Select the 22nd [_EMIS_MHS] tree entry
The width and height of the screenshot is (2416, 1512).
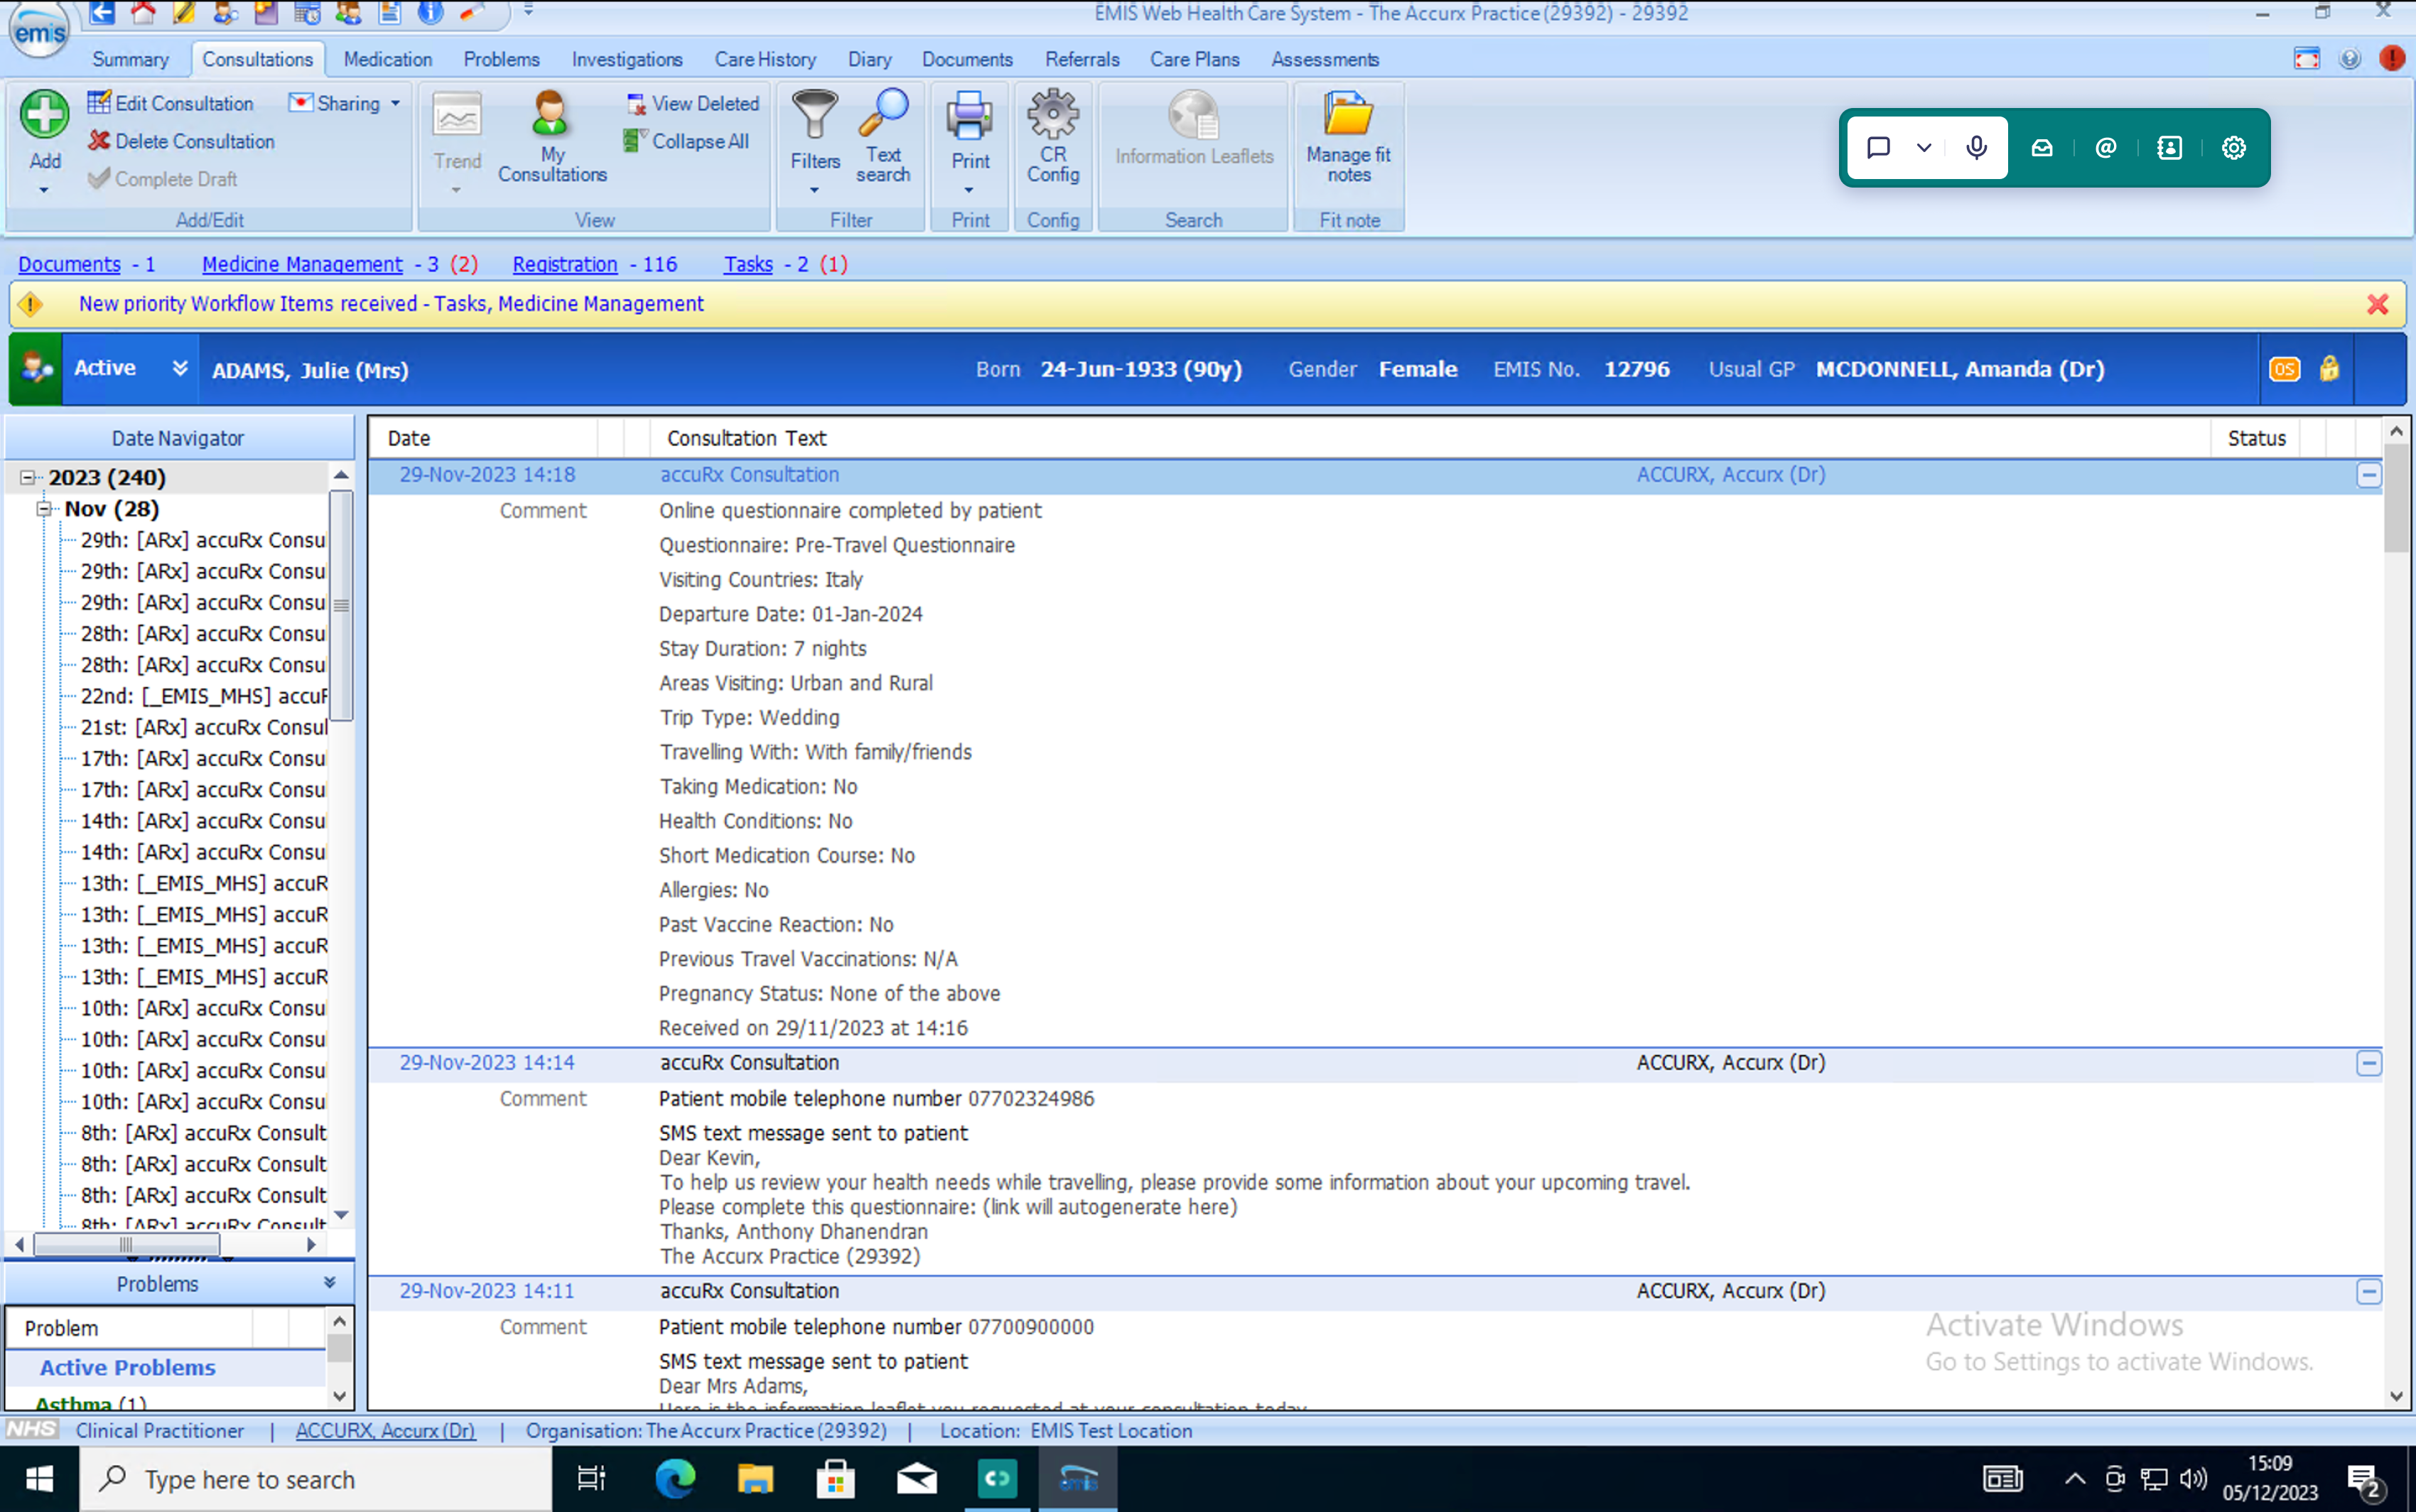[204, 696]
